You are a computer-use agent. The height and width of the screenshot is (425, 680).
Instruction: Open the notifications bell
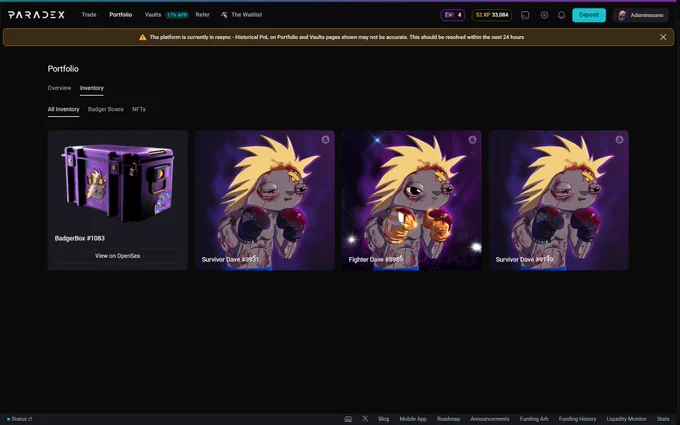tap(561, 15)
